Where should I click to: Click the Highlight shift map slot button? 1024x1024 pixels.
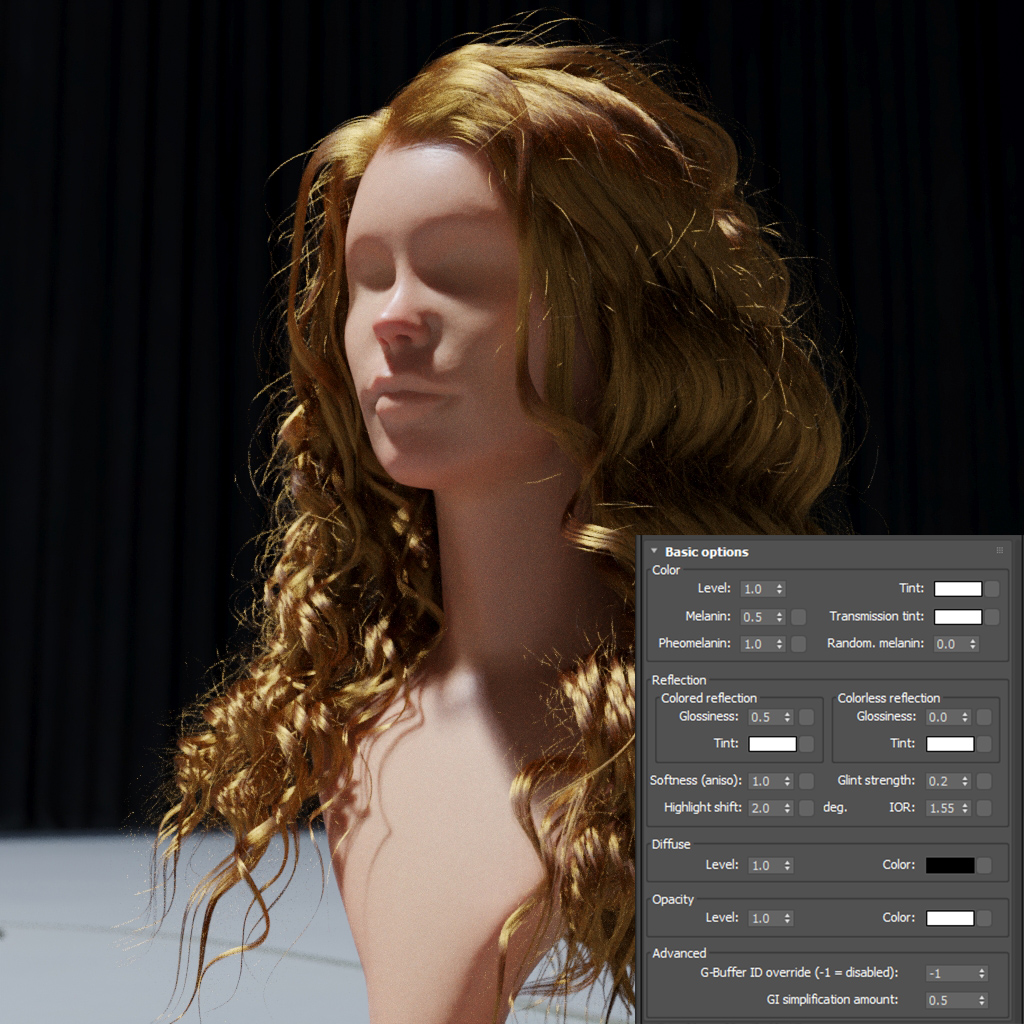(807, 807)
